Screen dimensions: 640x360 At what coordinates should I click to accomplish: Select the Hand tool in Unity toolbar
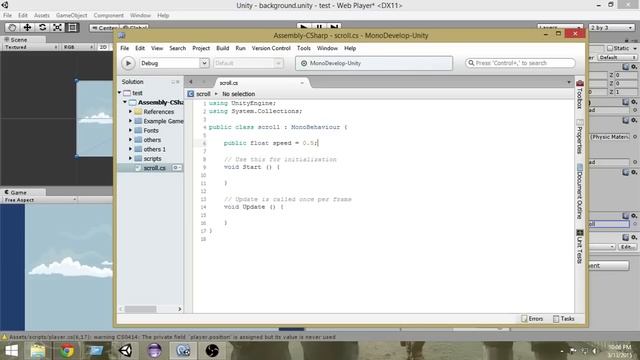click(x=12, y=27)
